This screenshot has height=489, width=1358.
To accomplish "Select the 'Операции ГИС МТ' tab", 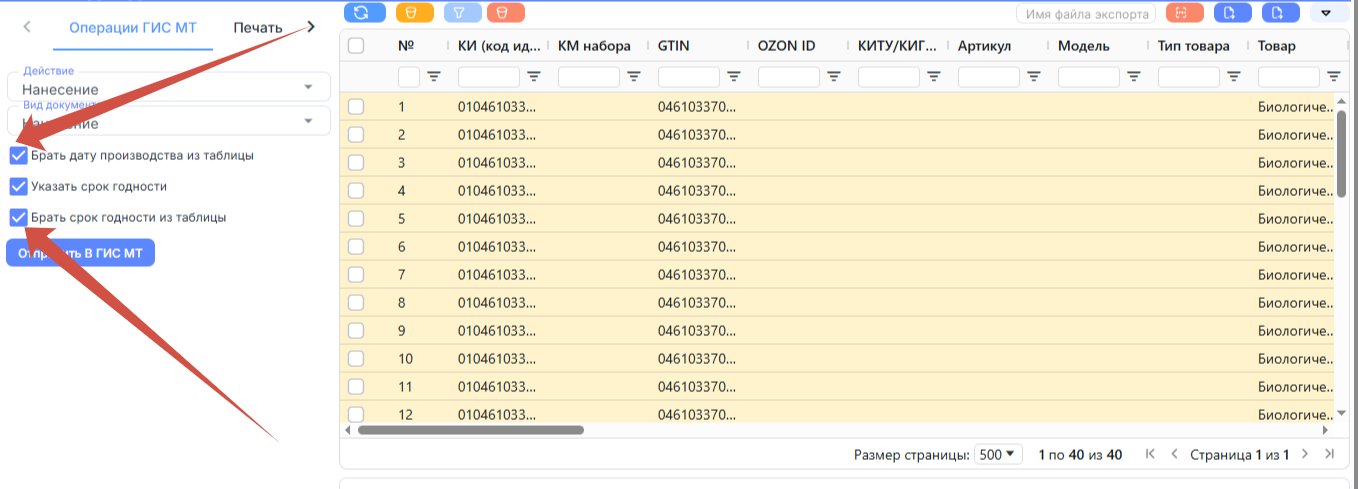I will (x=133, y=27).
